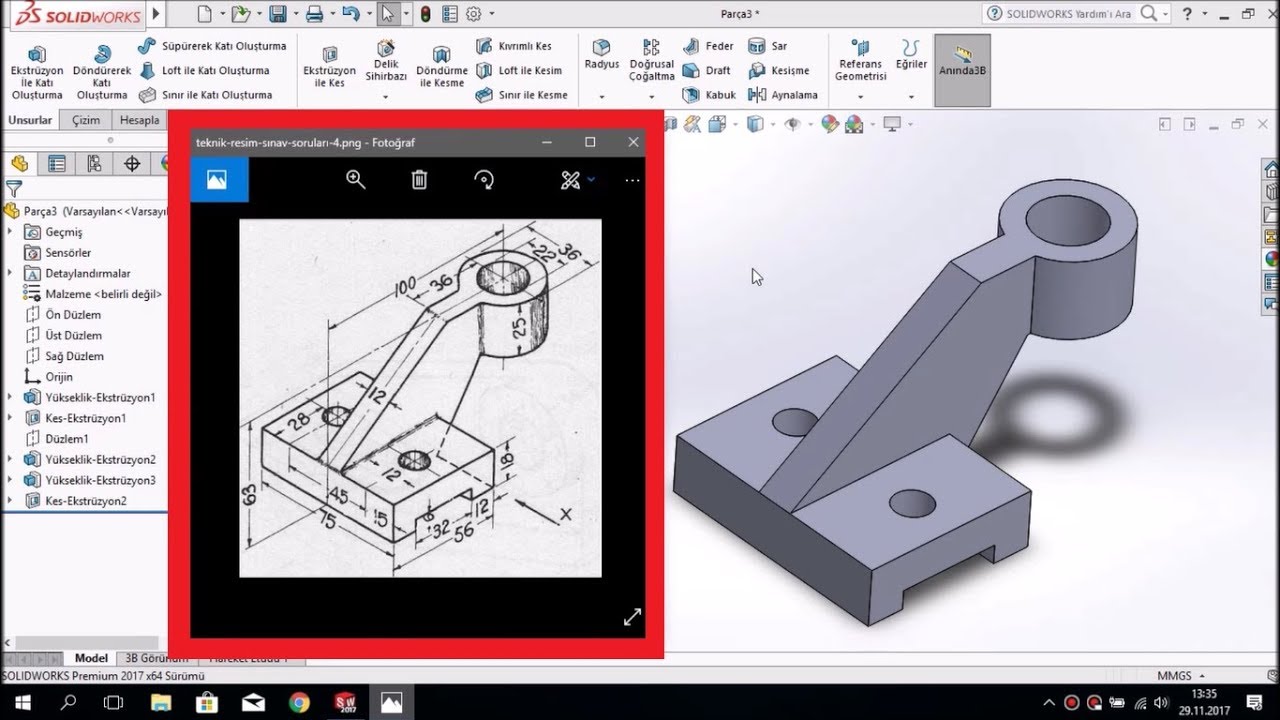Choose Kıvrımlı Kes tool
This screenshot has height=720, width=1280.
pyautogui.click(x=513, y=46)
